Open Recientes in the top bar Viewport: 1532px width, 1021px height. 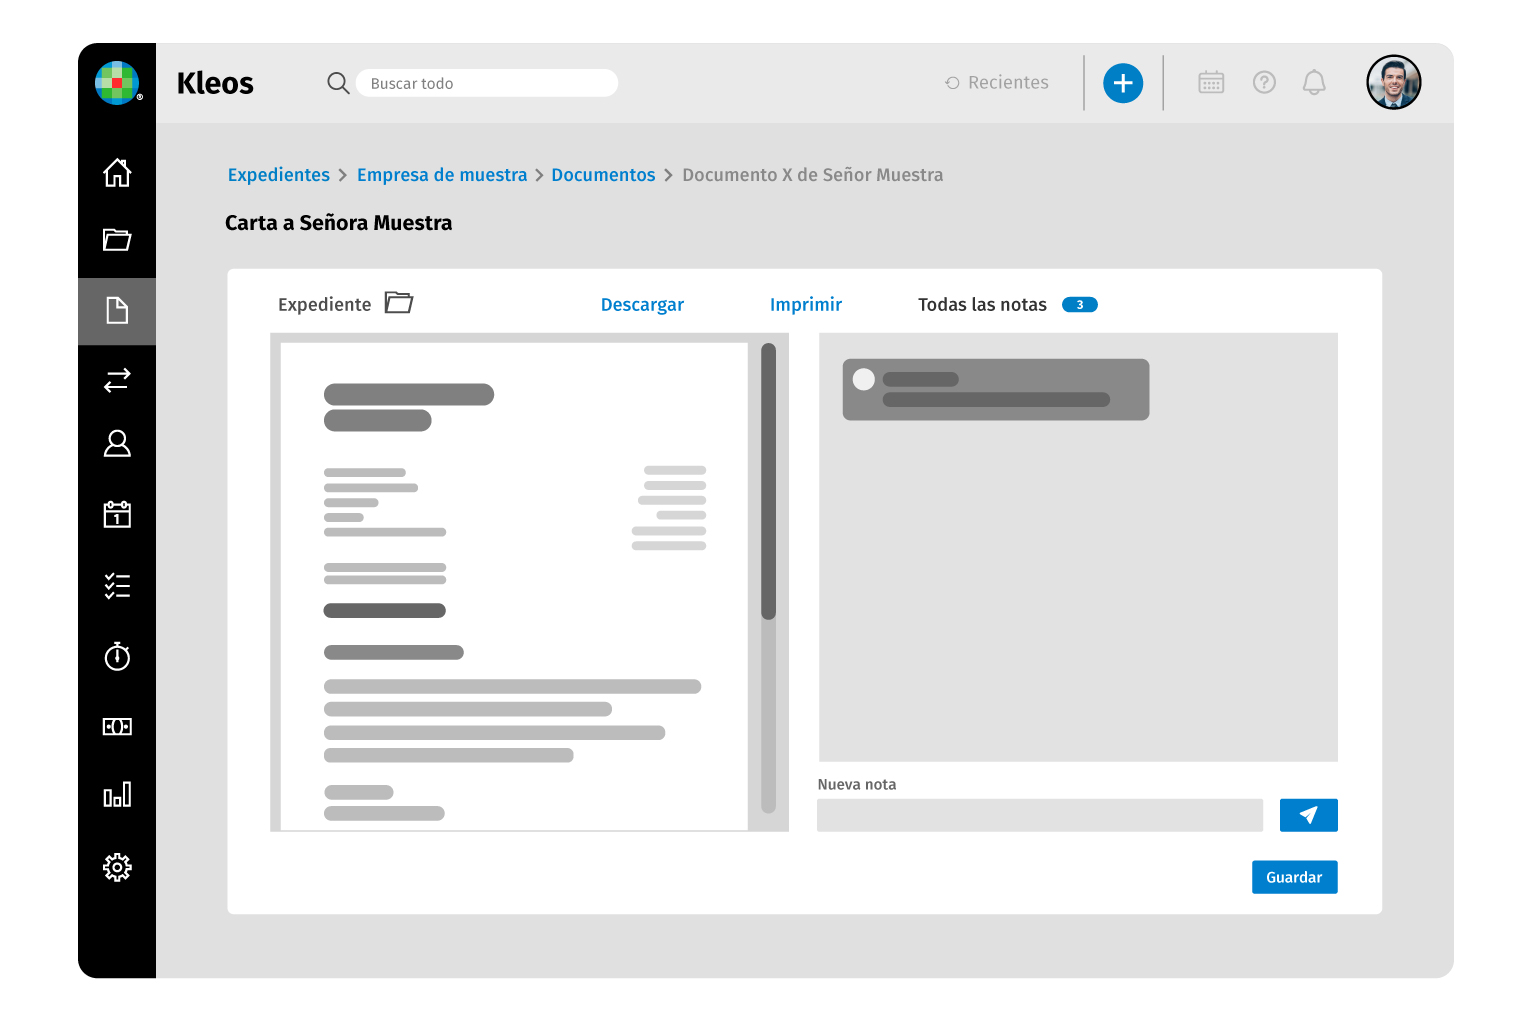point(997,83)
